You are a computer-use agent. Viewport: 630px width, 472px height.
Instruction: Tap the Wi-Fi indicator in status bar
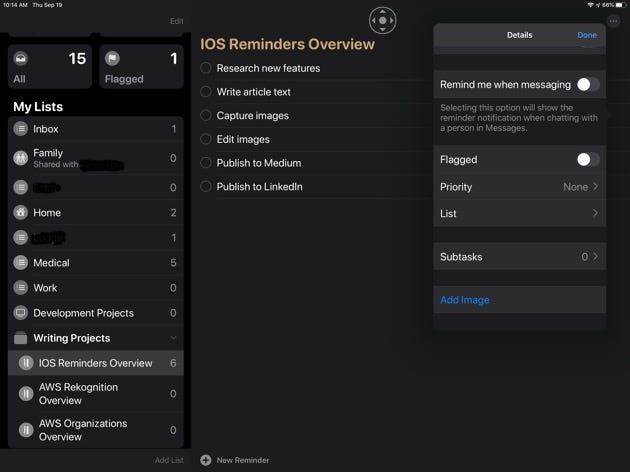[x=590, y=5]
